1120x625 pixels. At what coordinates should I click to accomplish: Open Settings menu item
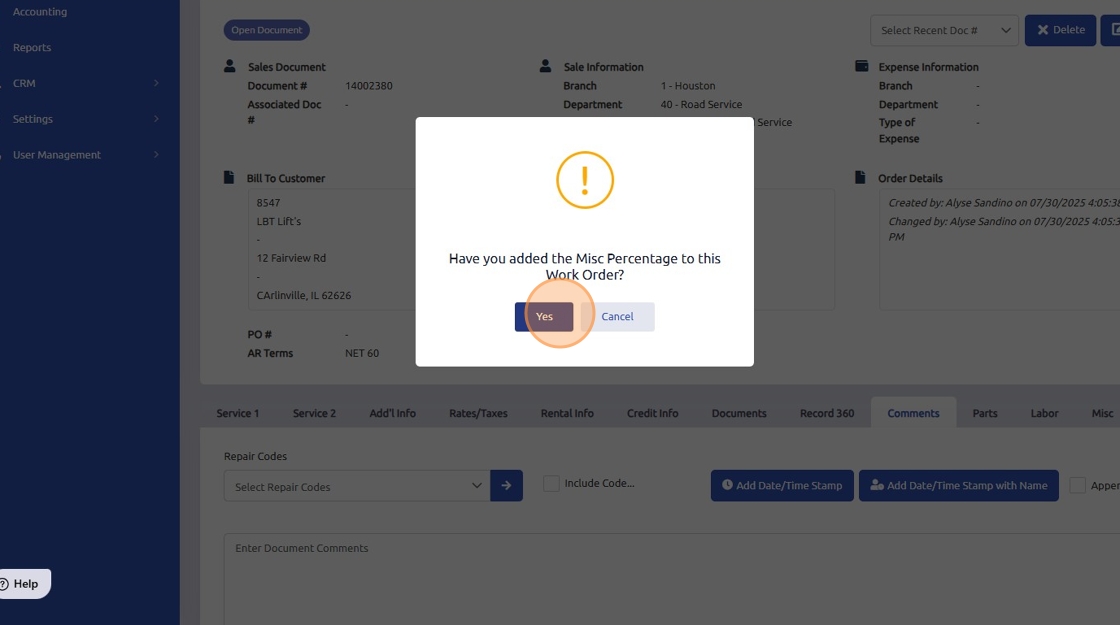click(33, 119)
